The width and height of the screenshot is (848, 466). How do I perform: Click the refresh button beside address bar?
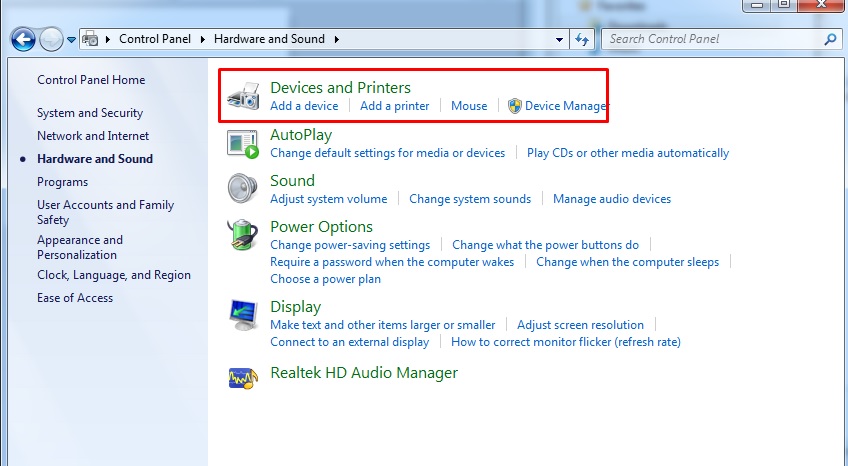point(582,39)
